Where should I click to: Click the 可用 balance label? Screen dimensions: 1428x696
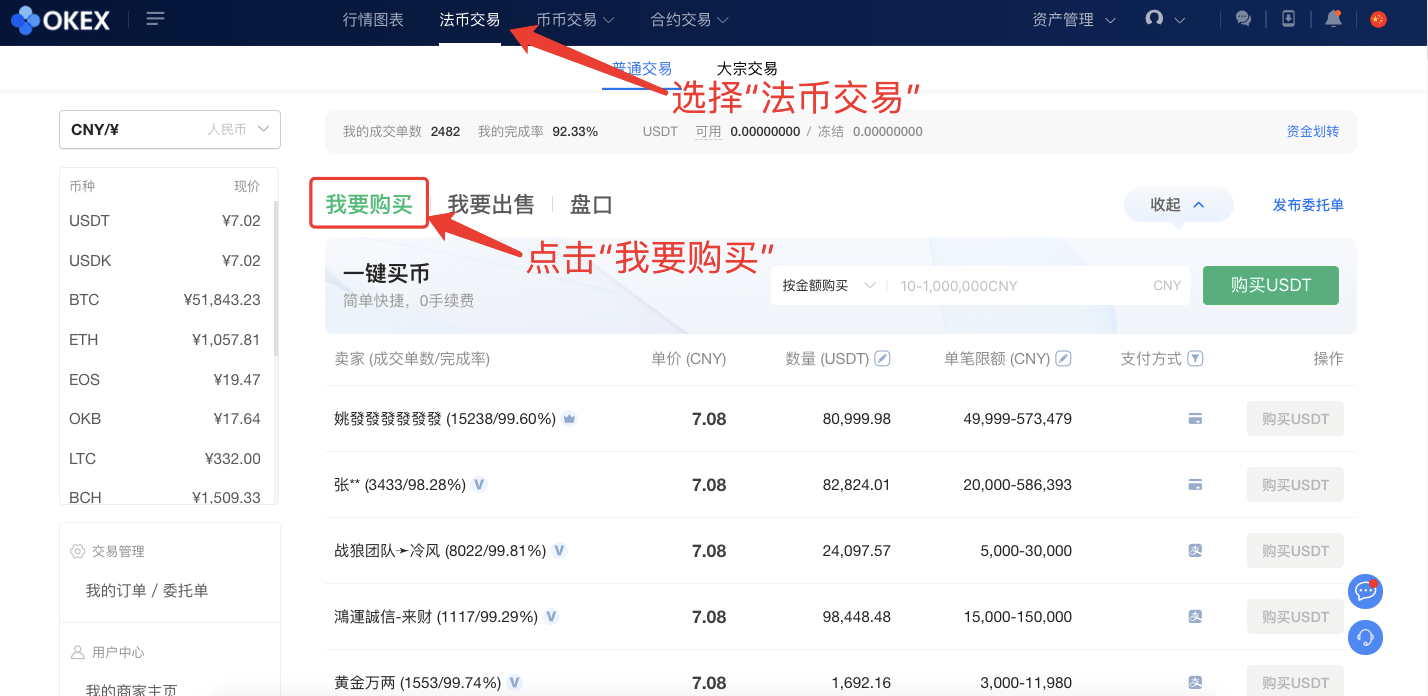[708, 132]
